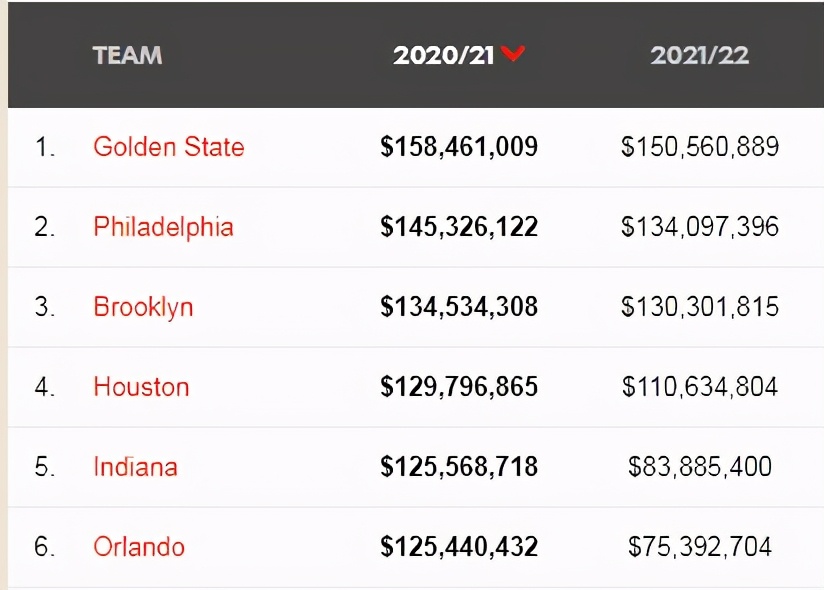
Task: Click rank number 1 in first row
Action: (45, 147)
